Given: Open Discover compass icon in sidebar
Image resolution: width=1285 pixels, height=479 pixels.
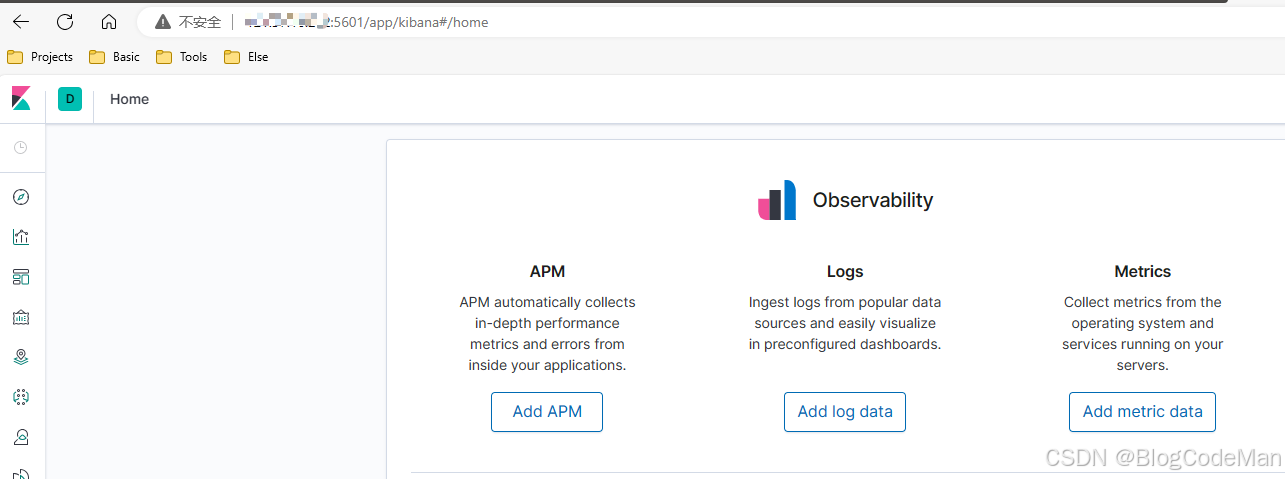Looking at the screenshot, I should pos(21,197).
